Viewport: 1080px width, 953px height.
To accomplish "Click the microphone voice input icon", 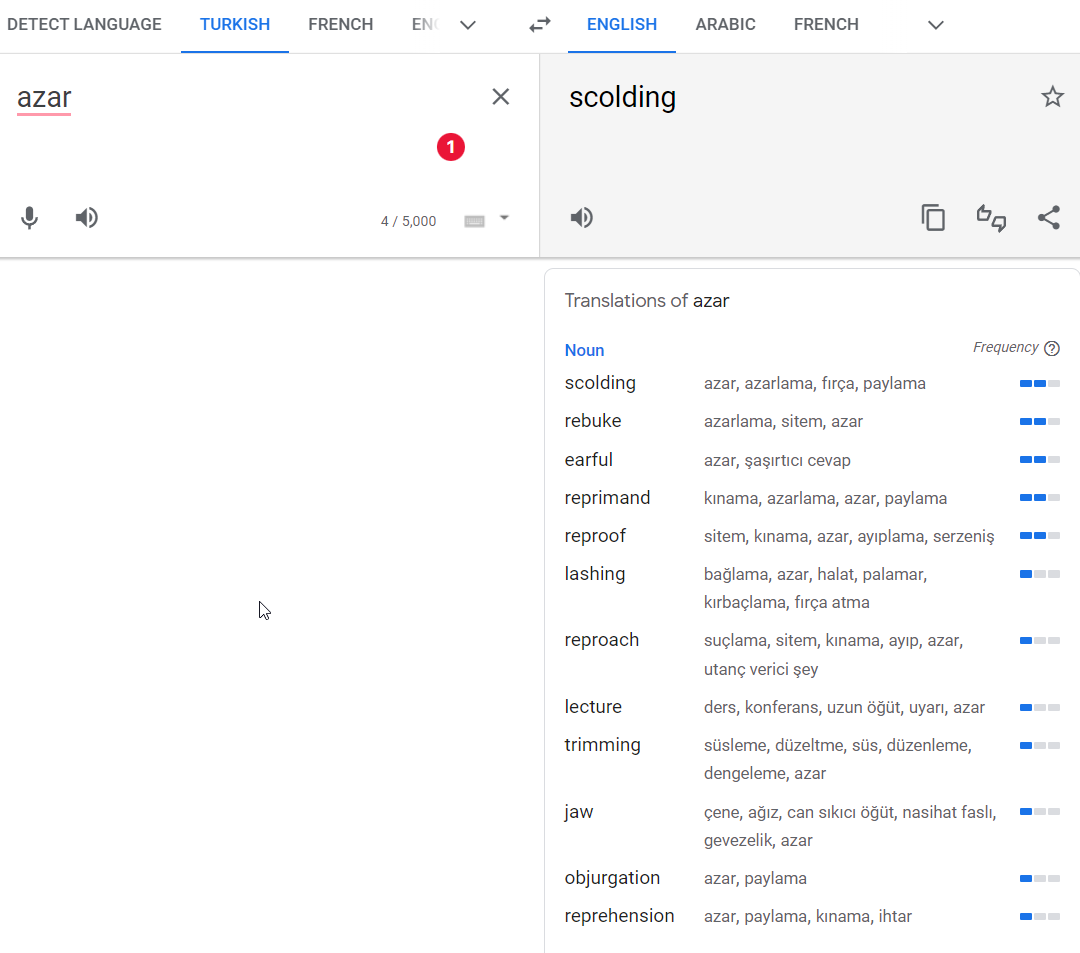I will [x=30, y=218].
